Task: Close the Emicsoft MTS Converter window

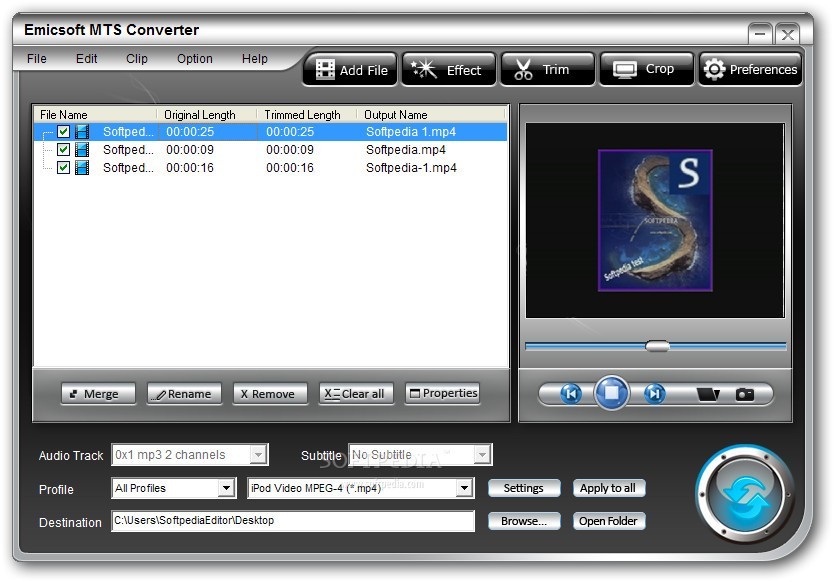Action: pyautogui.click(x=788, y=34)
